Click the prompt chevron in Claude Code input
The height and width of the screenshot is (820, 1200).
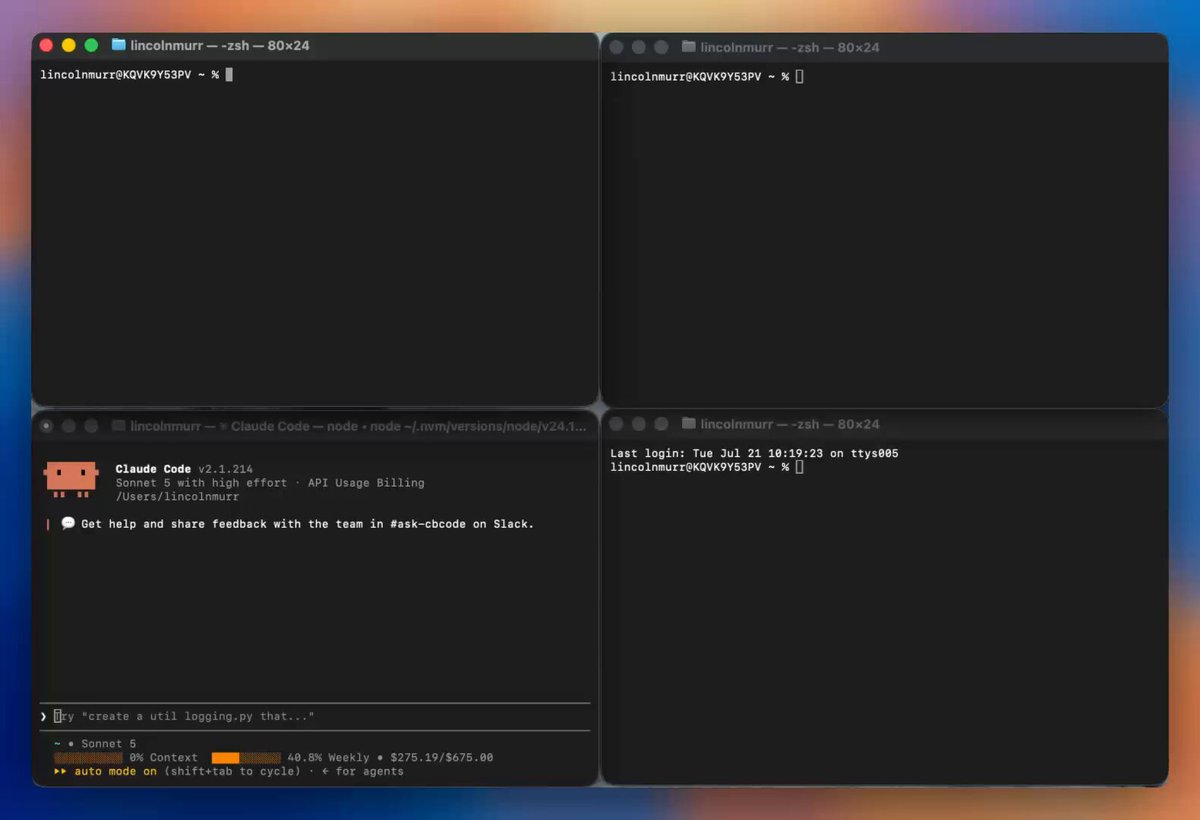(x=43, y=717)
